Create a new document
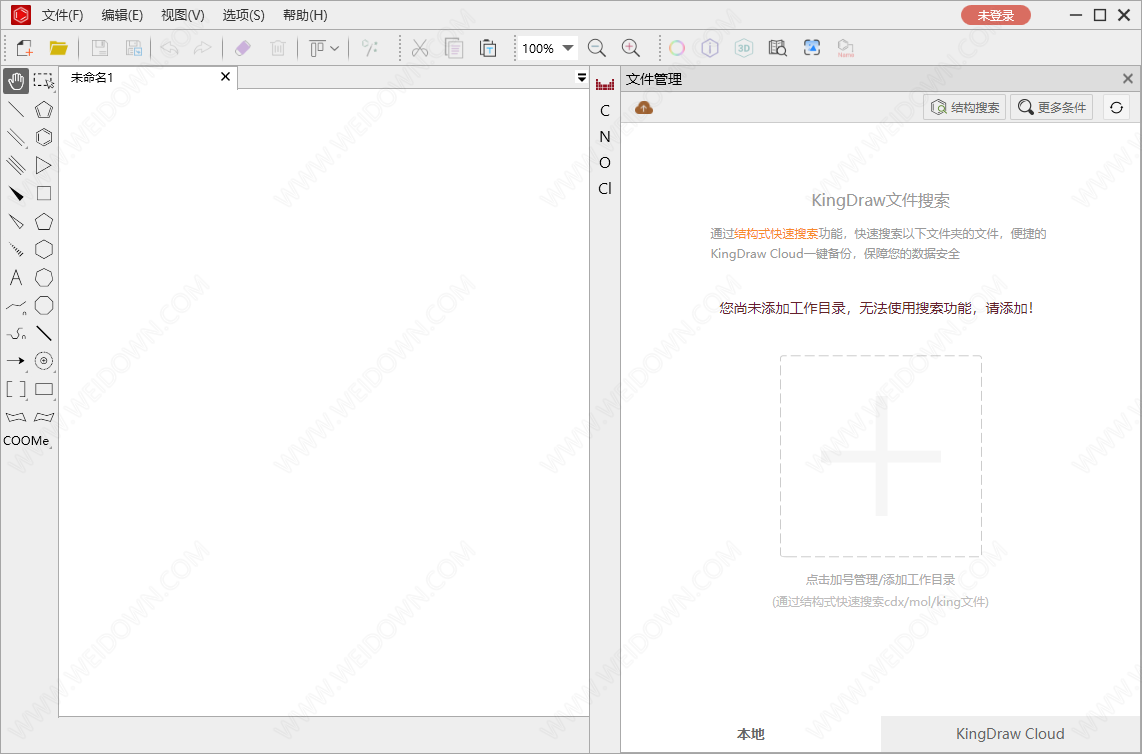 click(x=25, y=48)
